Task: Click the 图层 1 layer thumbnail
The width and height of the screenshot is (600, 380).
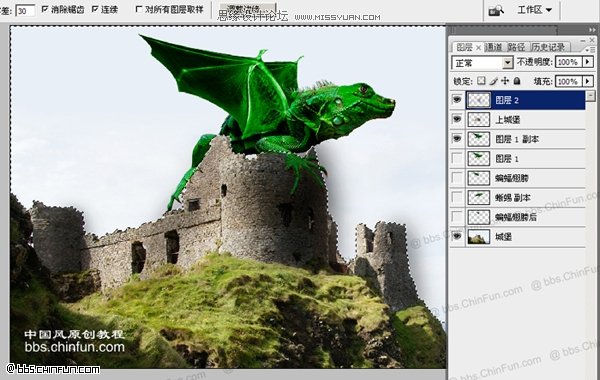Action: click(479, 159)
